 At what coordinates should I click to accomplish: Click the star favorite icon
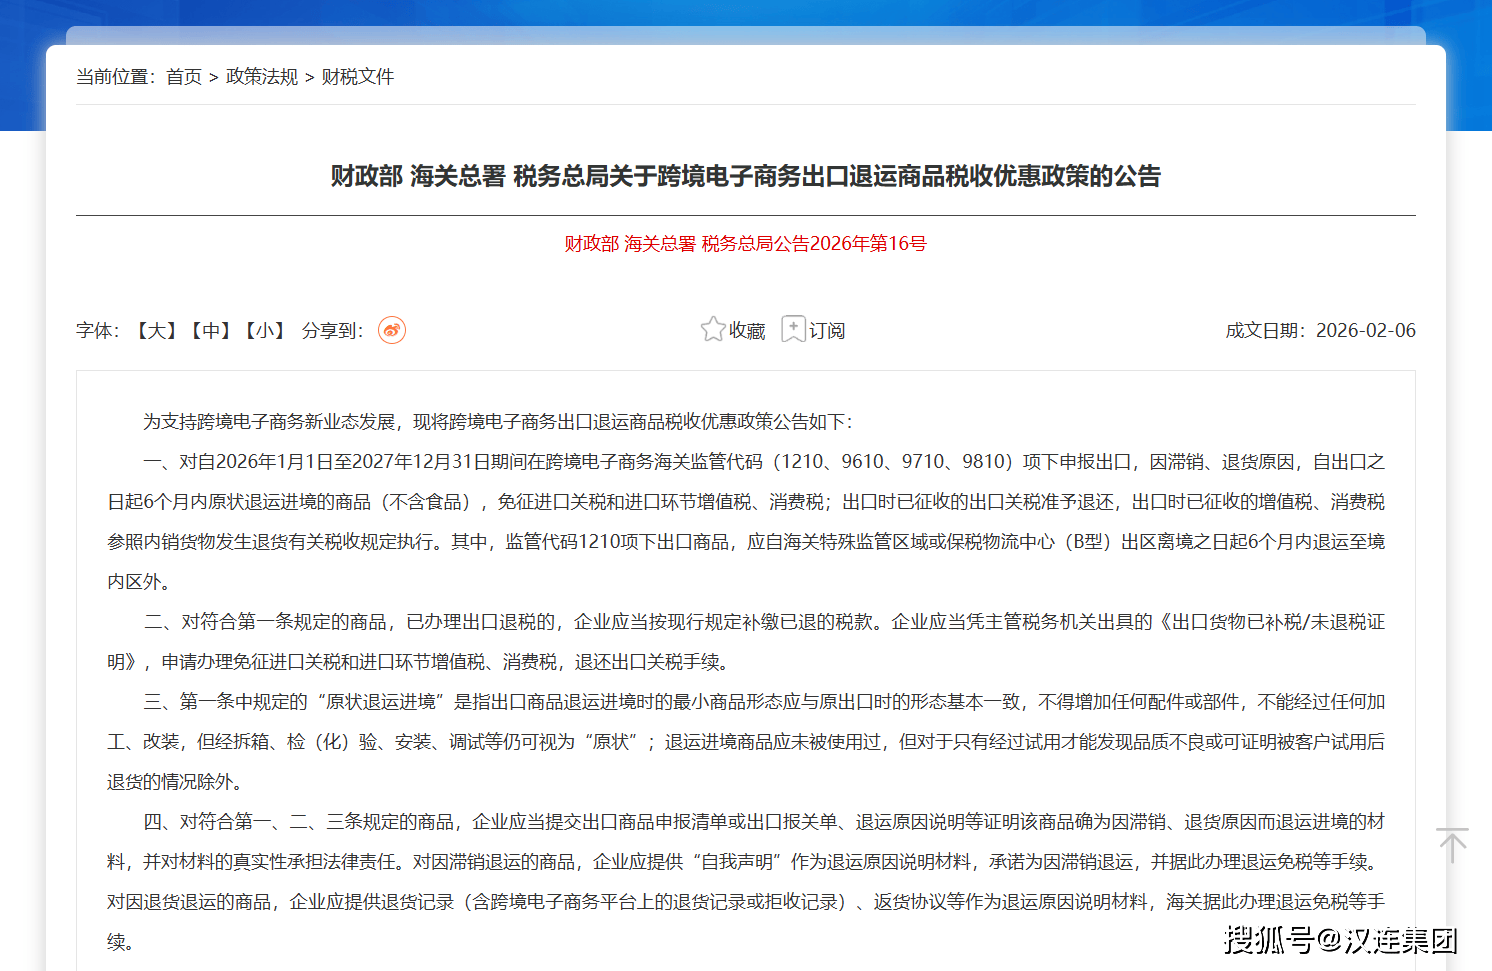(712, 329)
